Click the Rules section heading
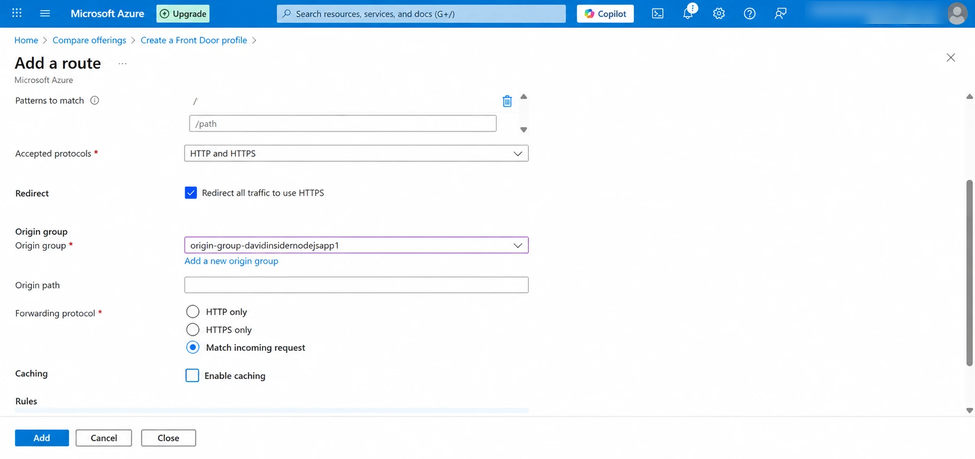This screenshot has height=459, width=975. [x=26, y=401]
